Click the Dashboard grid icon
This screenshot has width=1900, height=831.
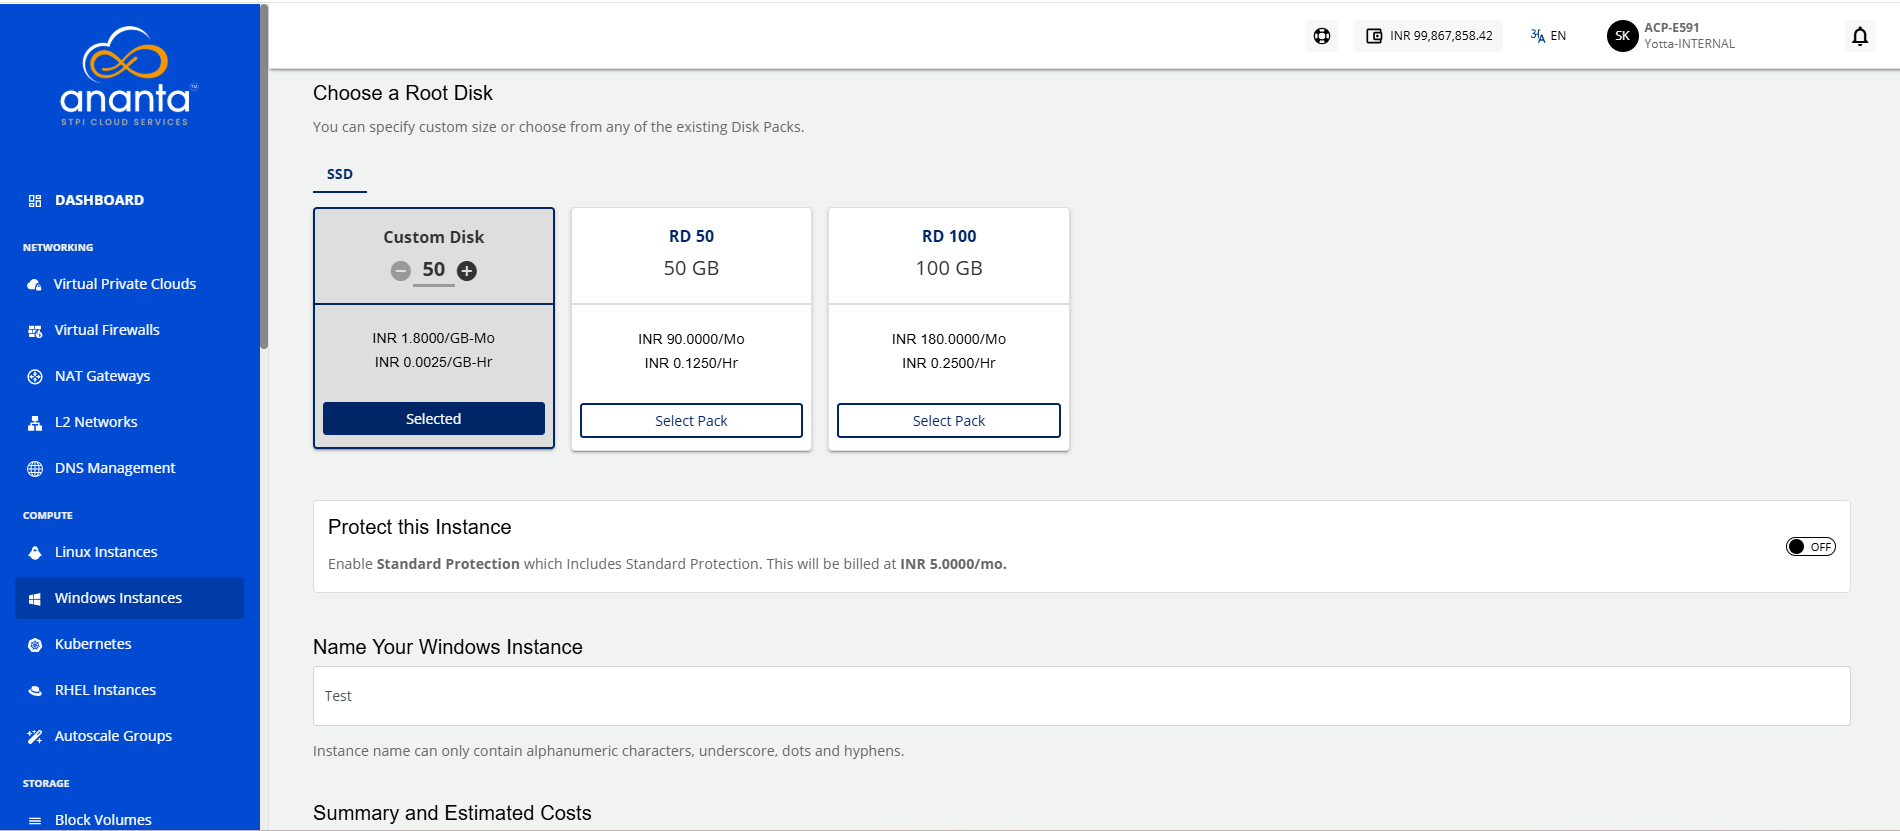pyautogui.click(x=35, y=201)
